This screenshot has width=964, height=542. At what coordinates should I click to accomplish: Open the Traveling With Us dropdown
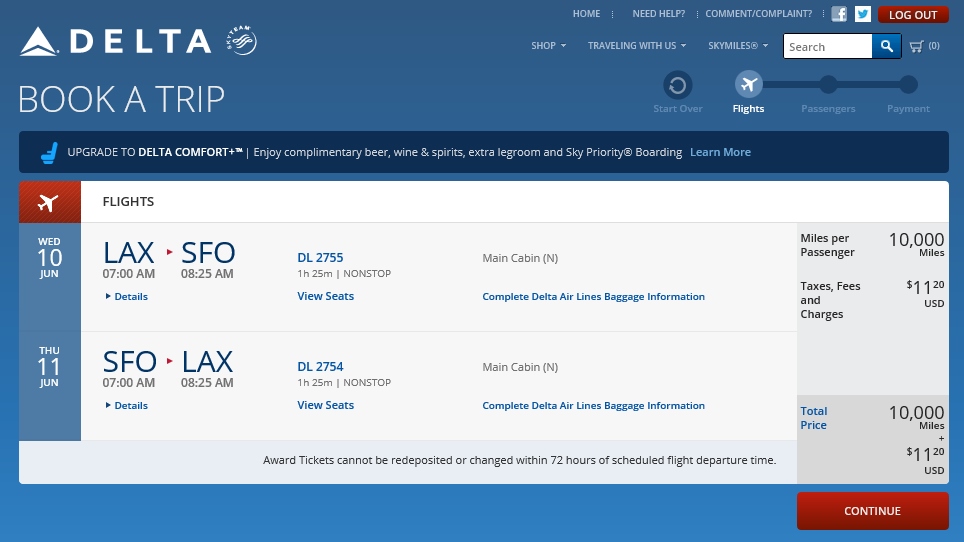pyautogui.click(x=636, y=46)
